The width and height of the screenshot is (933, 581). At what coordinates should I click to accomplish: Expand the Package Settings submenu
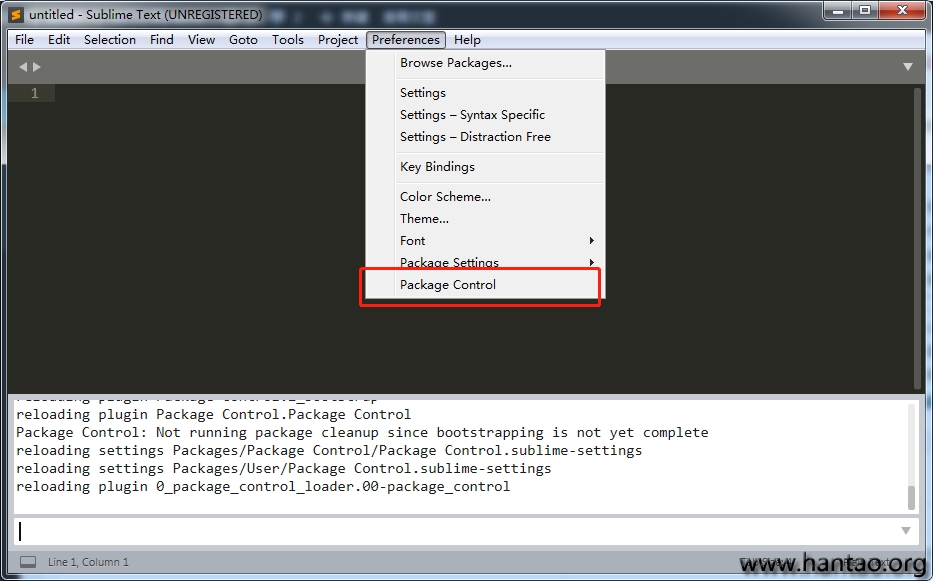pyautogui.click(x=497, y=263)
